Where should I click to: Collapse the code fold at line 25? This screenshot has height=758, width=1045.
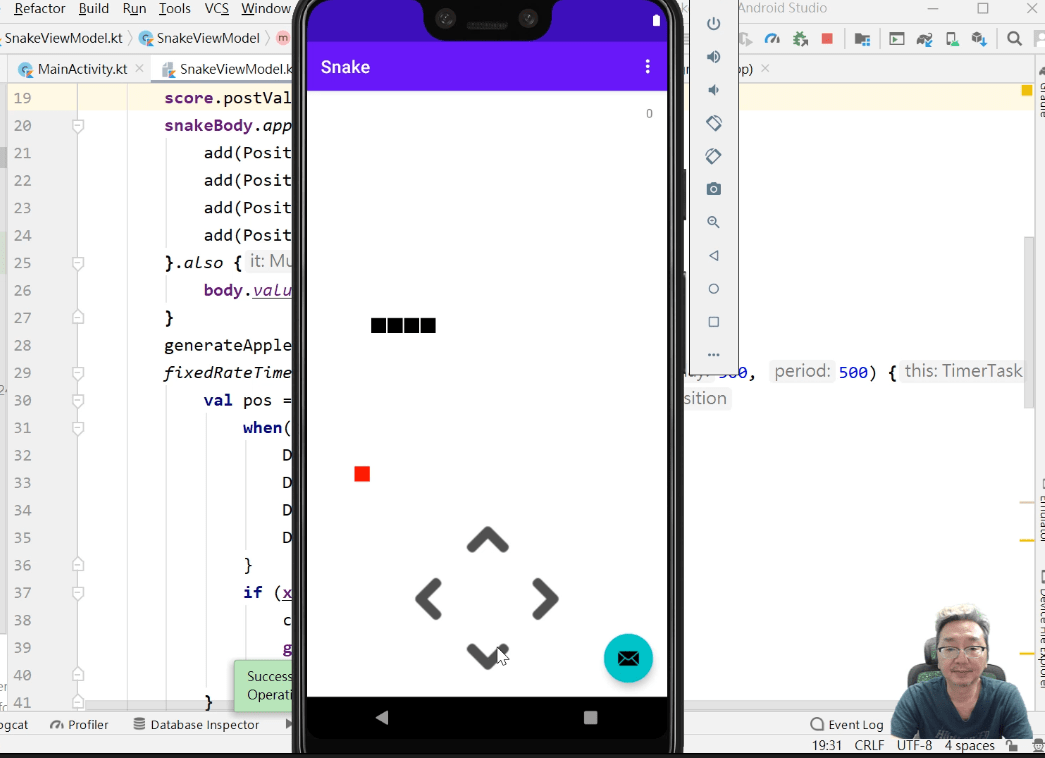point(78,263)
